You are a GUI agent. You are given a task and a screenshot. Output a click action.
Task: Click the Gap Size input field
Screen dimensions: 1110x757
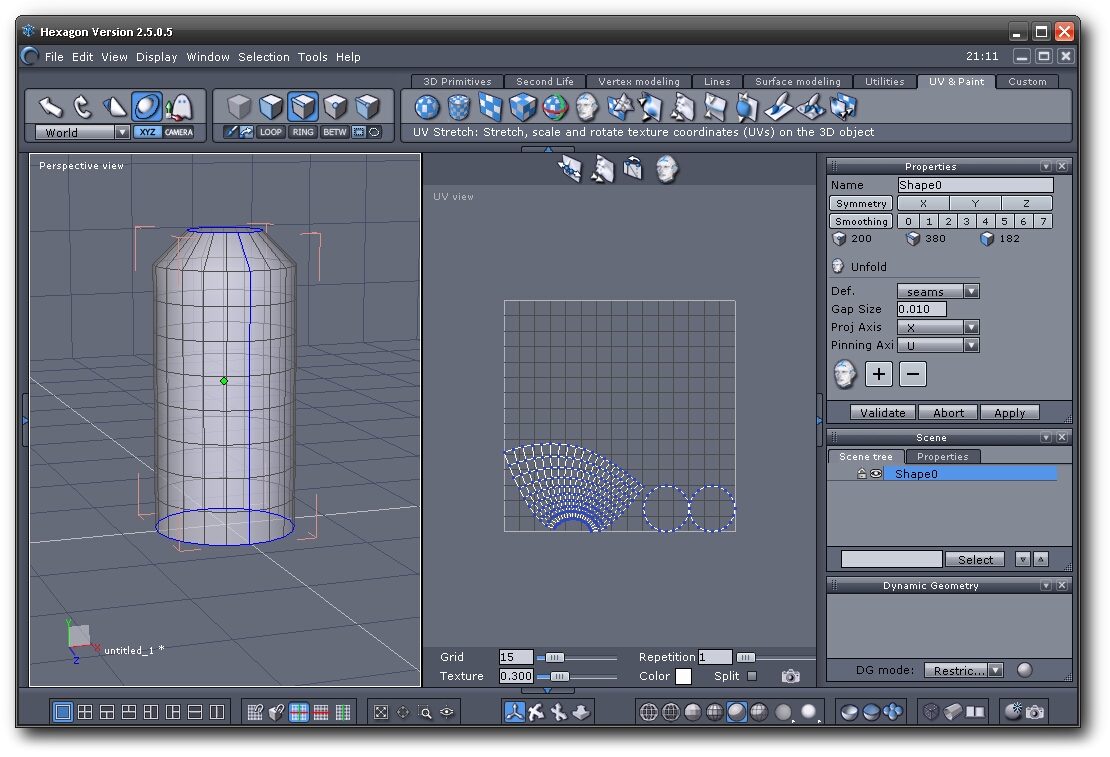(921, 309)
